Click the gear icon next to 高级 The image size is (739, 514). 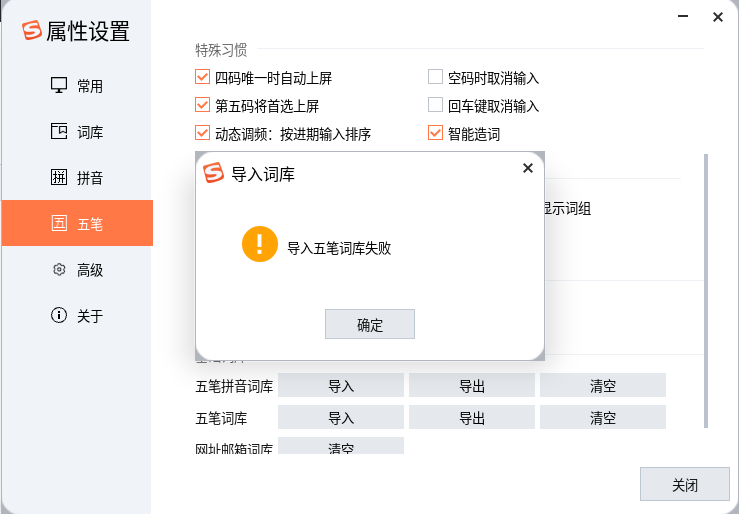pyautogui.click(x=59, y=269)
